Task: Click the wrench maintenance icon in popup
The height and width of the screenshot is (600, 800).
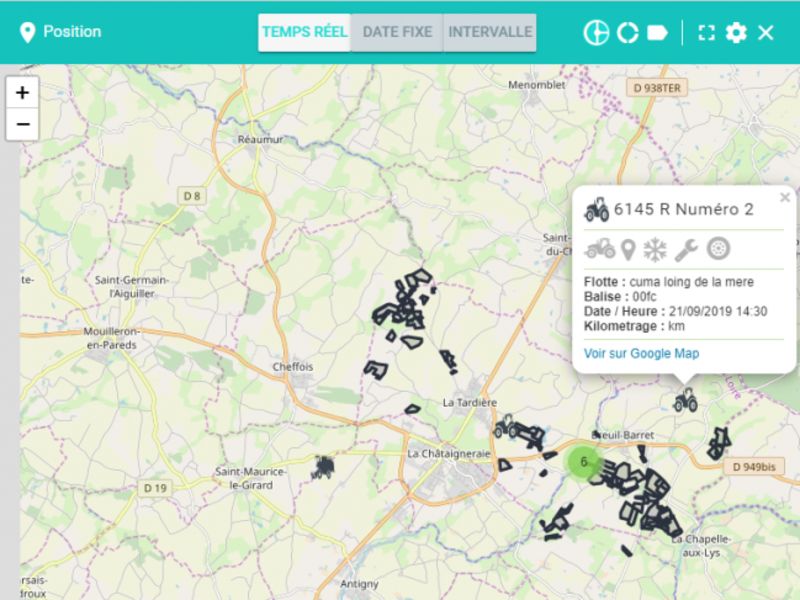Action: click(x=686, y=250)
